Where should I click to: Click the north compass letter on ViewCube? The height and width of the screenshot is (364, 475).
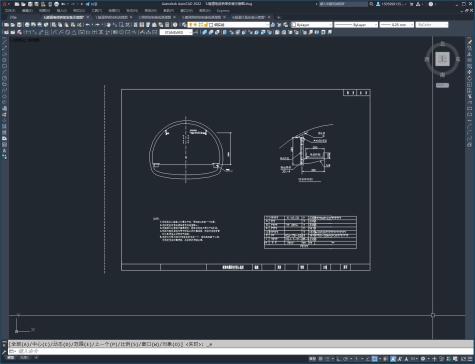point(443,44)
